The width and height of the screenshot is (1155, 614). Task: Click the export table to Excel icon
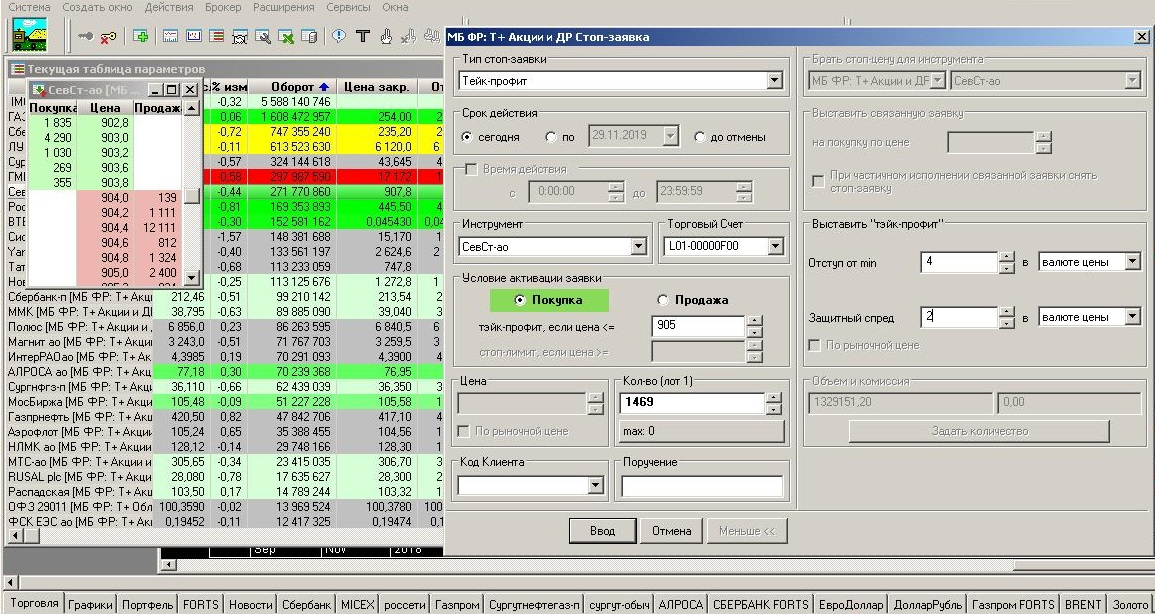tap(286, 36)
